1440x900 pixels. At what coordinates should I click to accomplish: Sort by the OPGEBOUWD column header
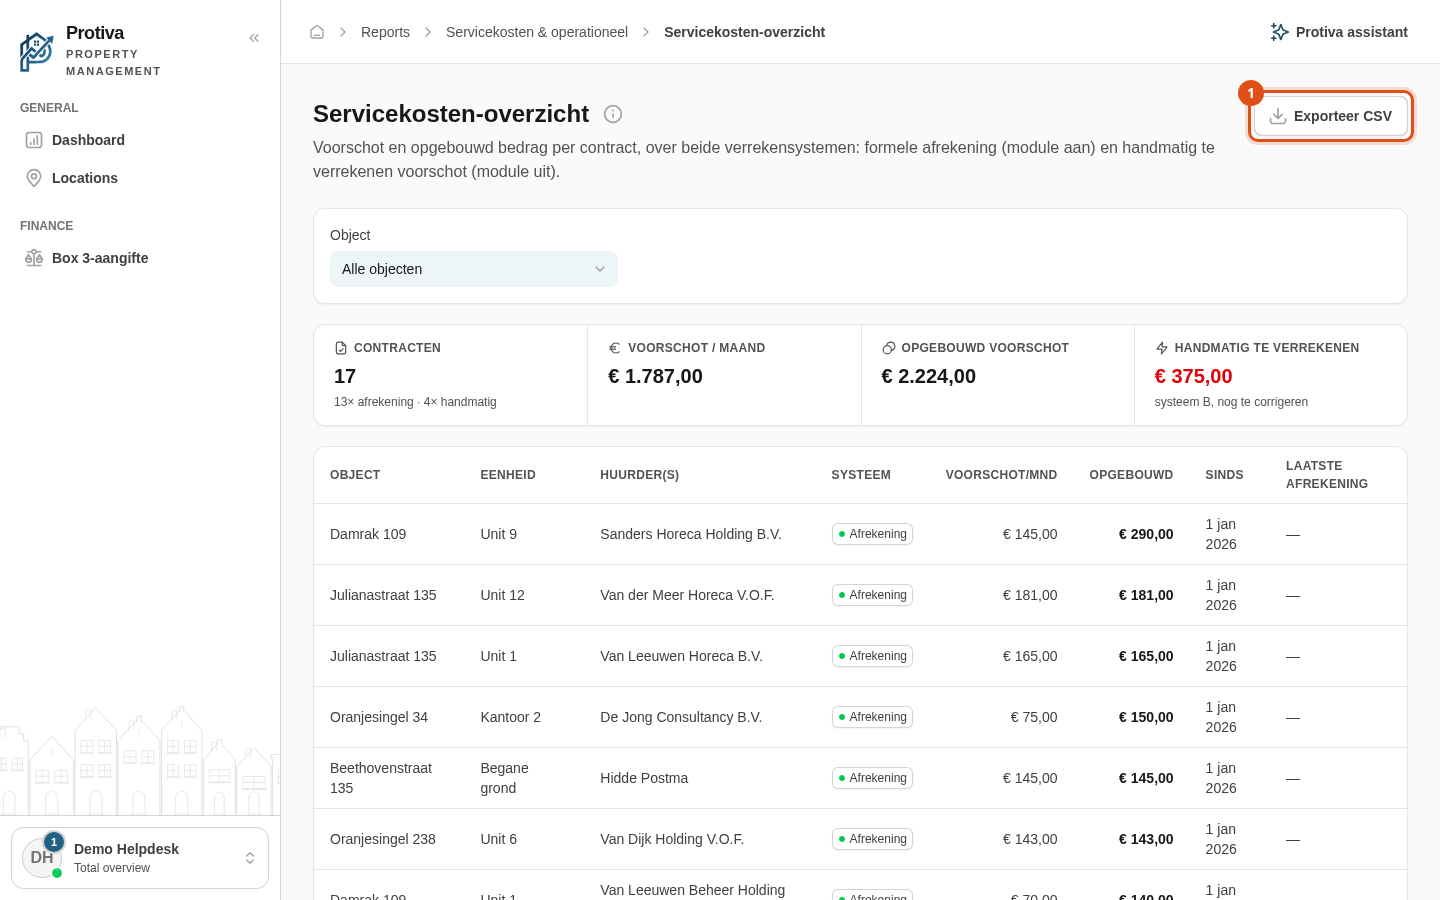coord(1131,475)
